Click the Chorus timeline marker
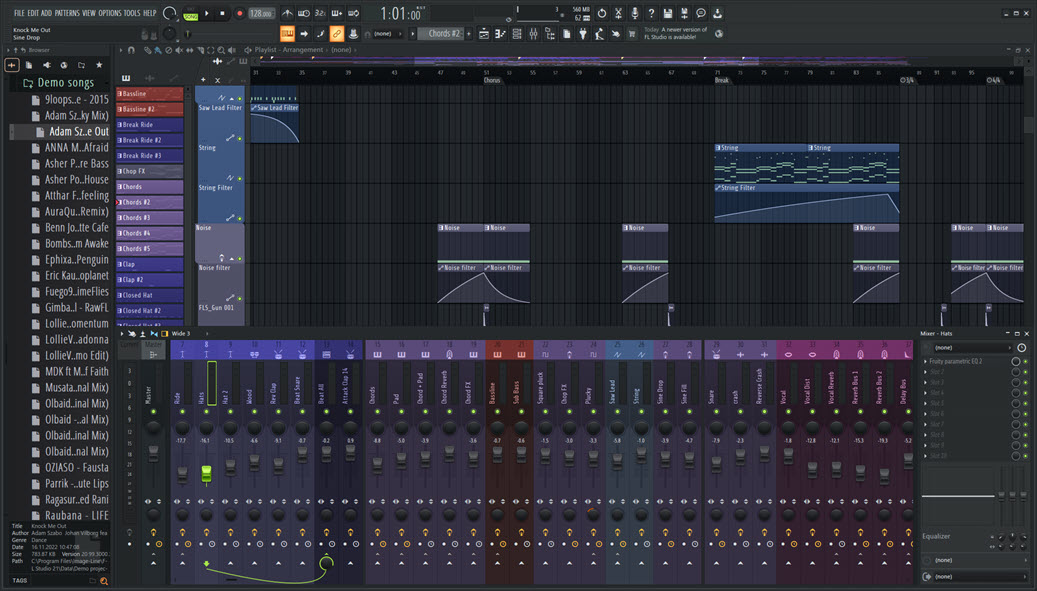1037x591 pixels. click(492, 80)
